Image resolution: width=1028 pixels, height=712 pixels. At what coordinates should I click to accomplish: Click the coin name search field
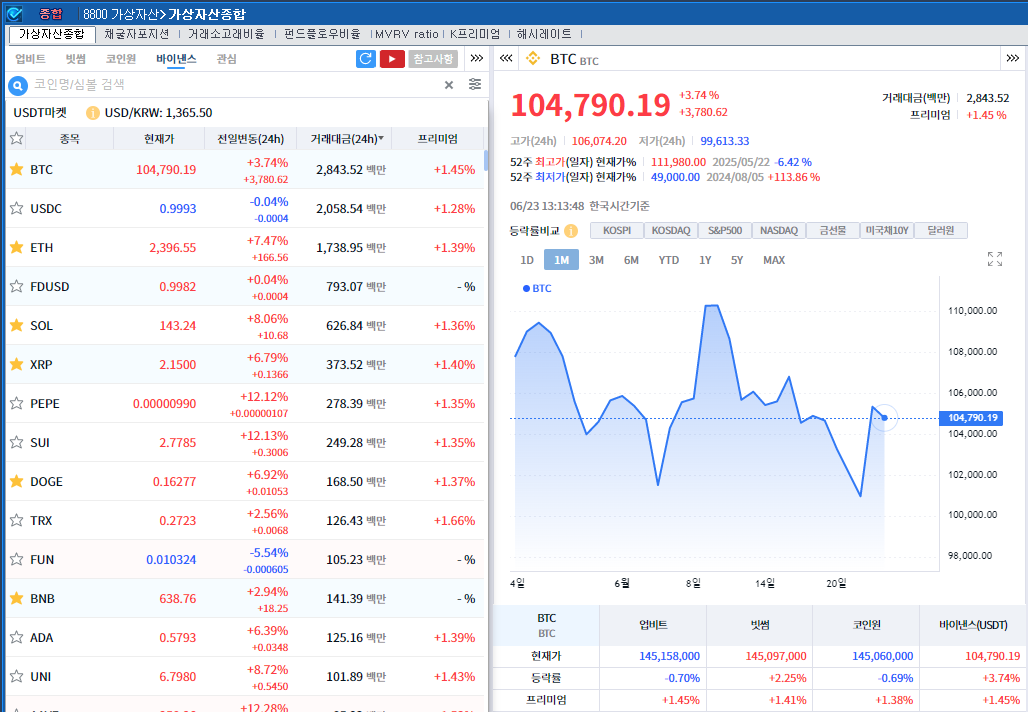(x=230, y=85)
